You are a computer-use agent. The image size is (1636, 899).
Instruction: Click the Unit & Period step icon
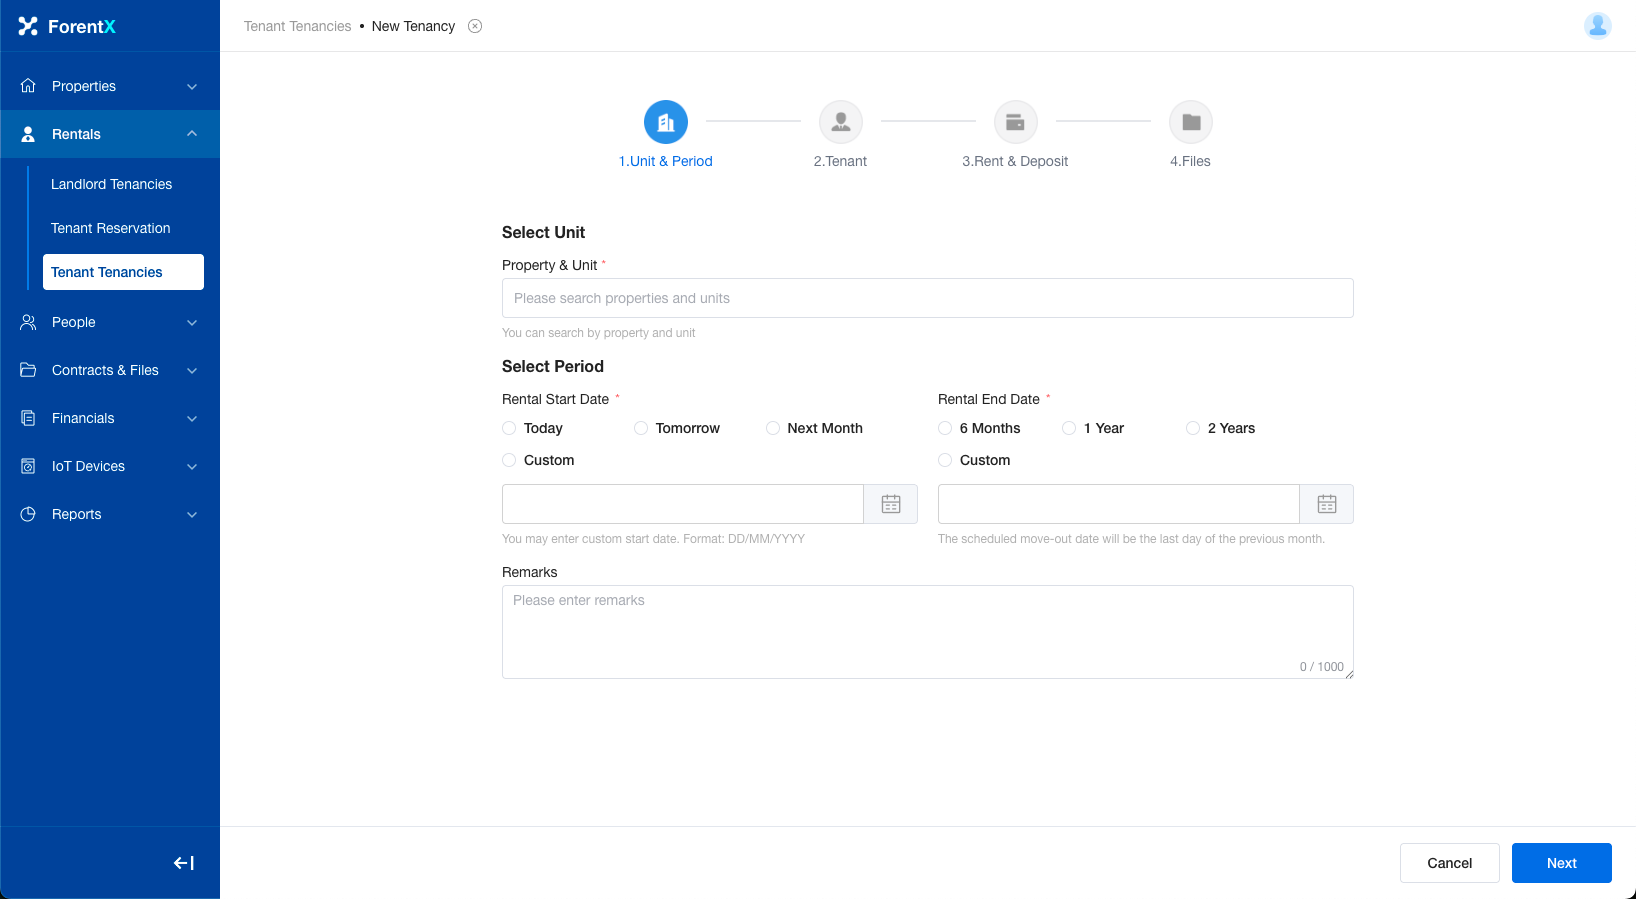pos(665,122)
